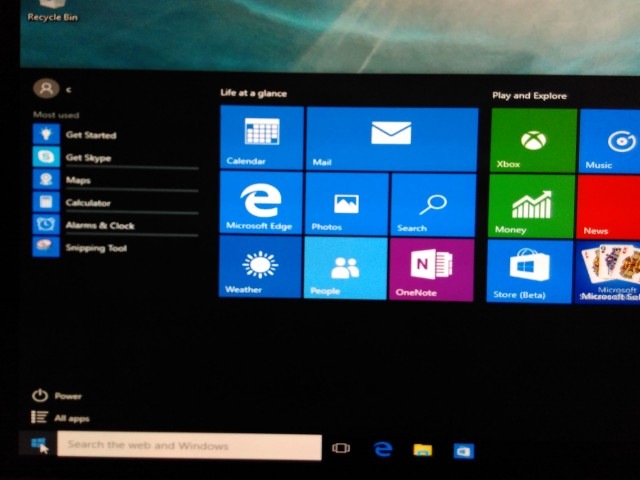This screenshot has height=480, width=640.
Task: Click the Life at a glance group header
Action: (x=253, y=93)
